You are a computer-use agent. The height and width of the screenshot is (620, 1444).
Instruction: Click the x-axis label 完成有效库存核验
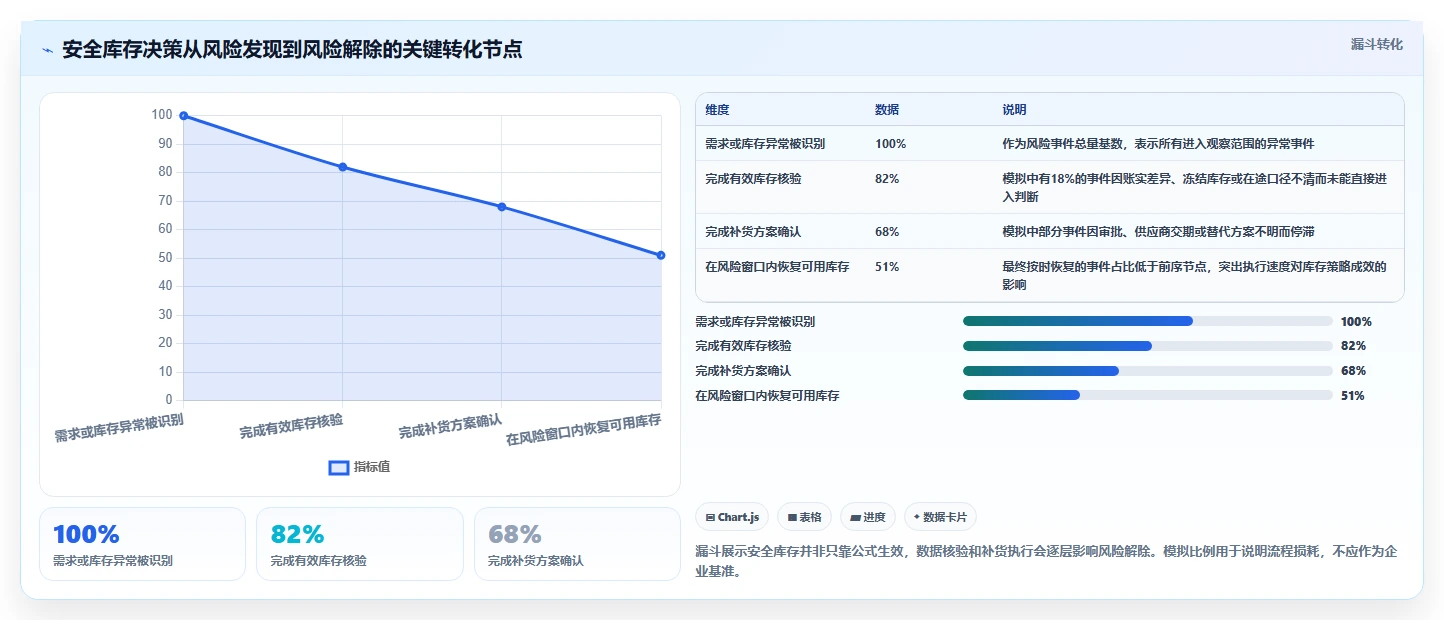(291, 427)
